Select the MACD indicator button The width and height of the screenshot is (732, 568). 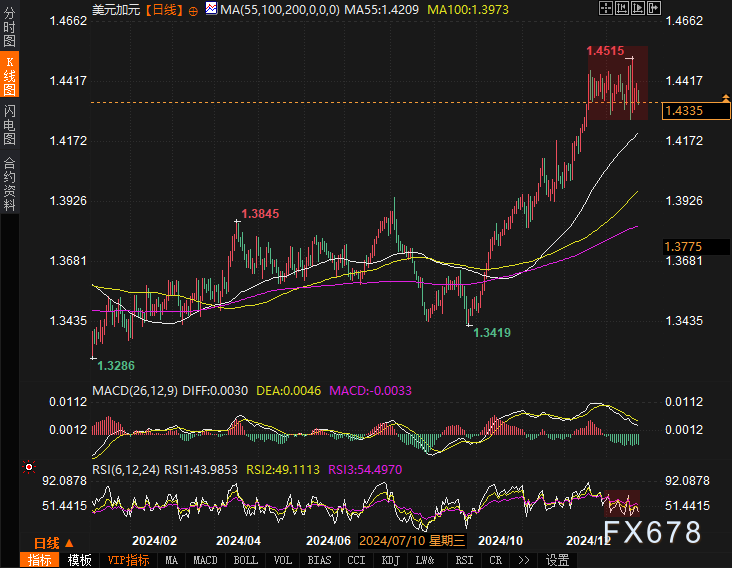click(x=205, y=560)
